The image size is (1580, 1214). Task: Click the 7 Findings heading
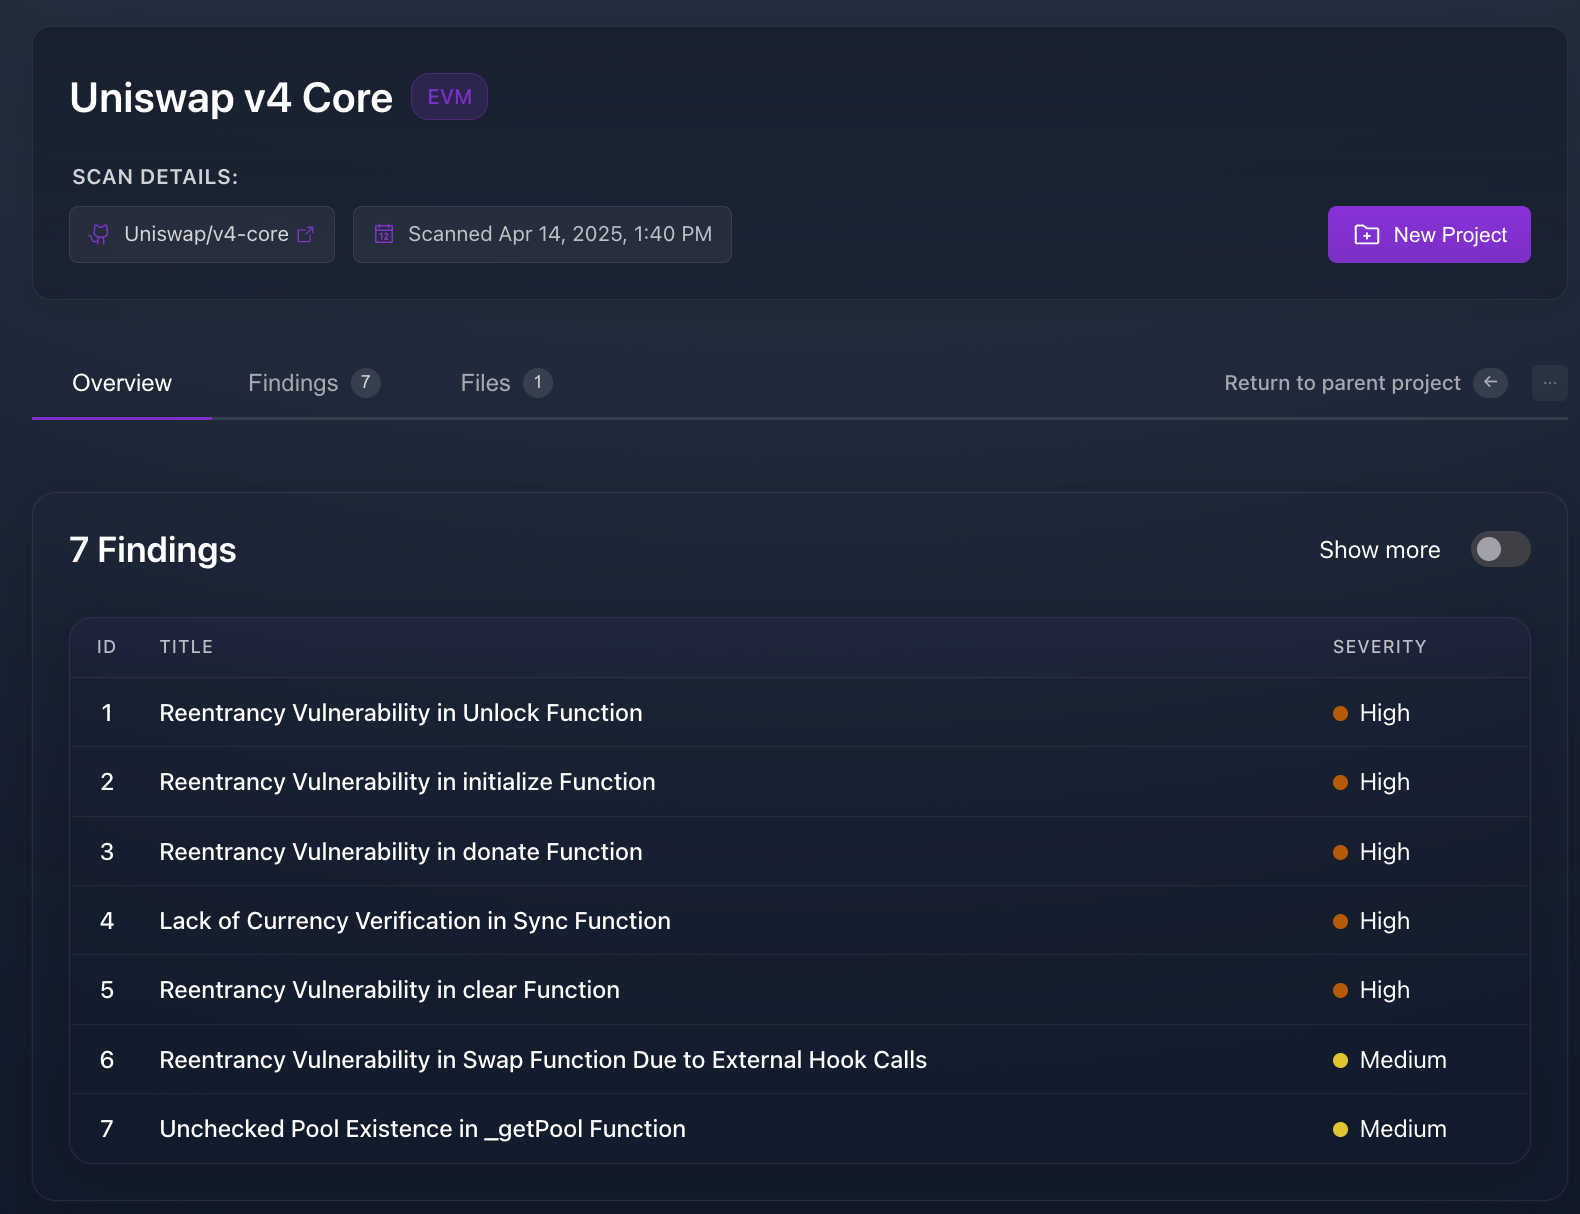pos(153,550)
